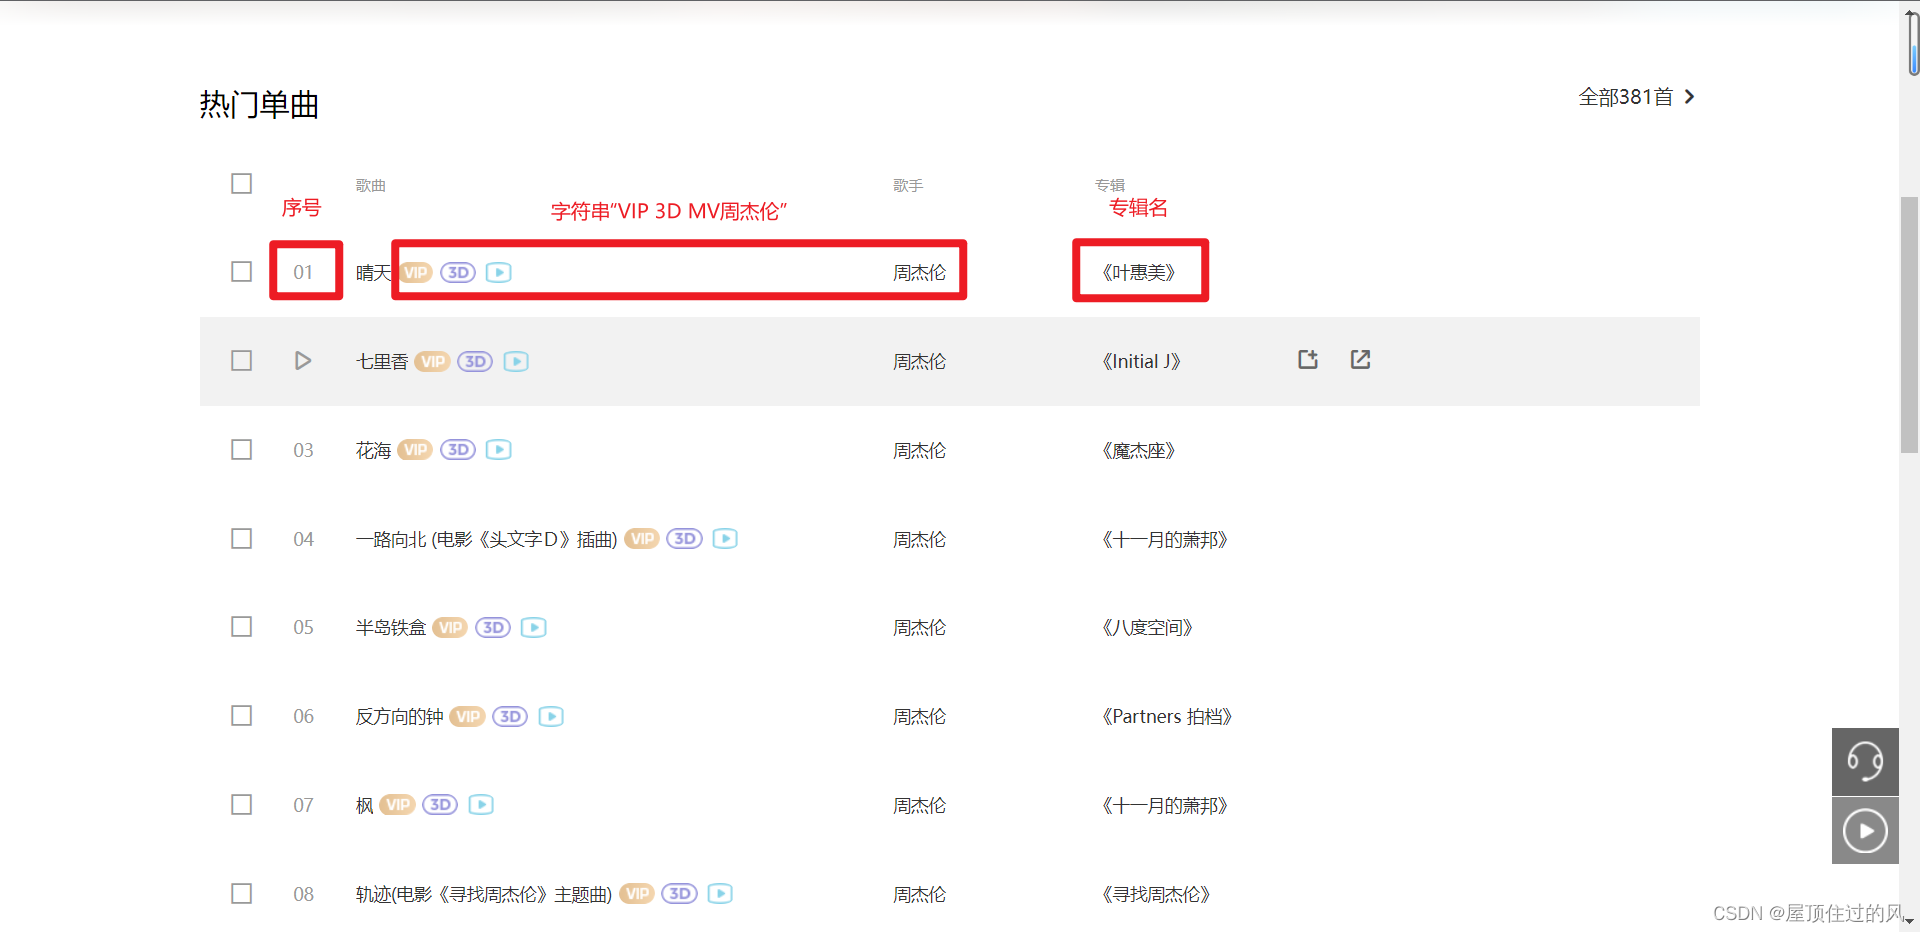
Task: Play 七里香 with the triangle play icon
Action: [303, 361]
